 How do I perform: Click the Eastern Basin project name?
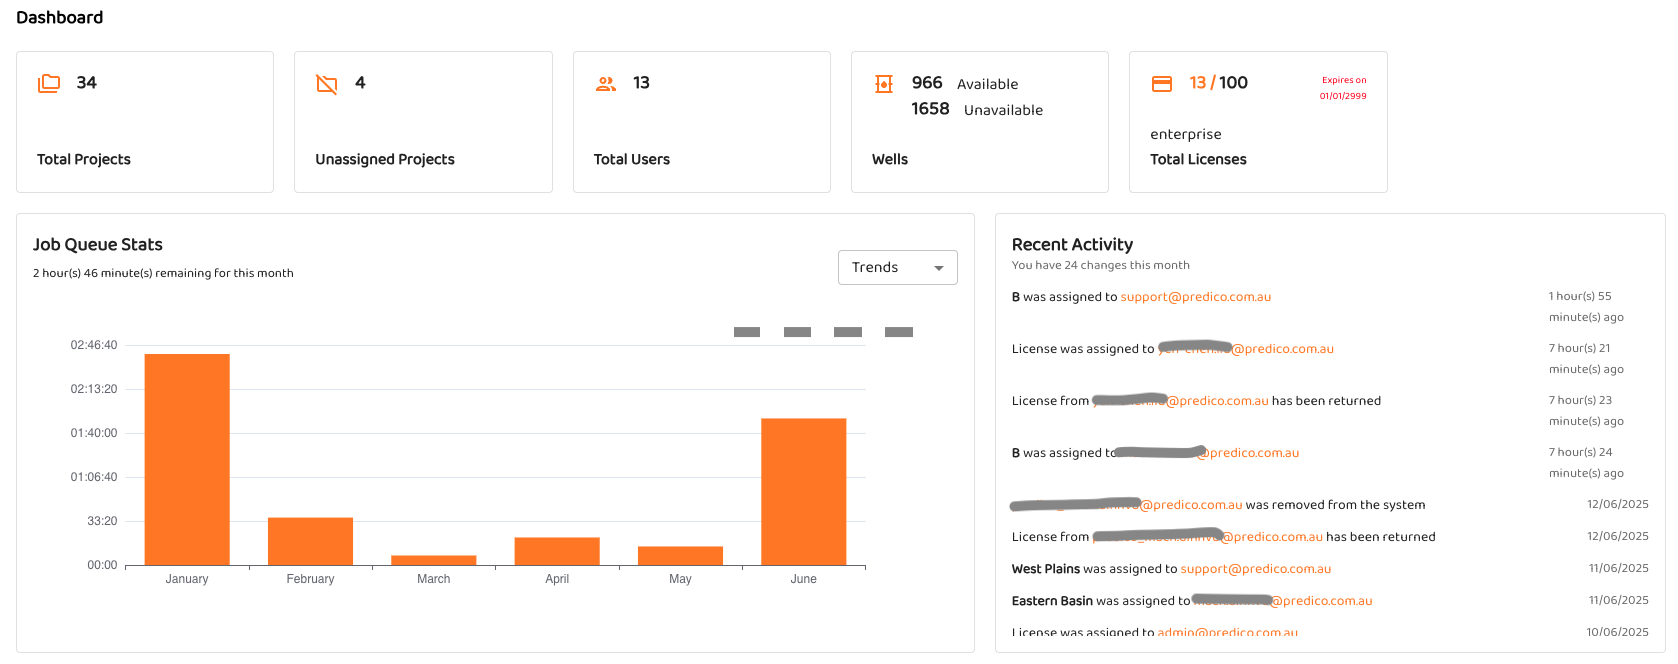1052,601
